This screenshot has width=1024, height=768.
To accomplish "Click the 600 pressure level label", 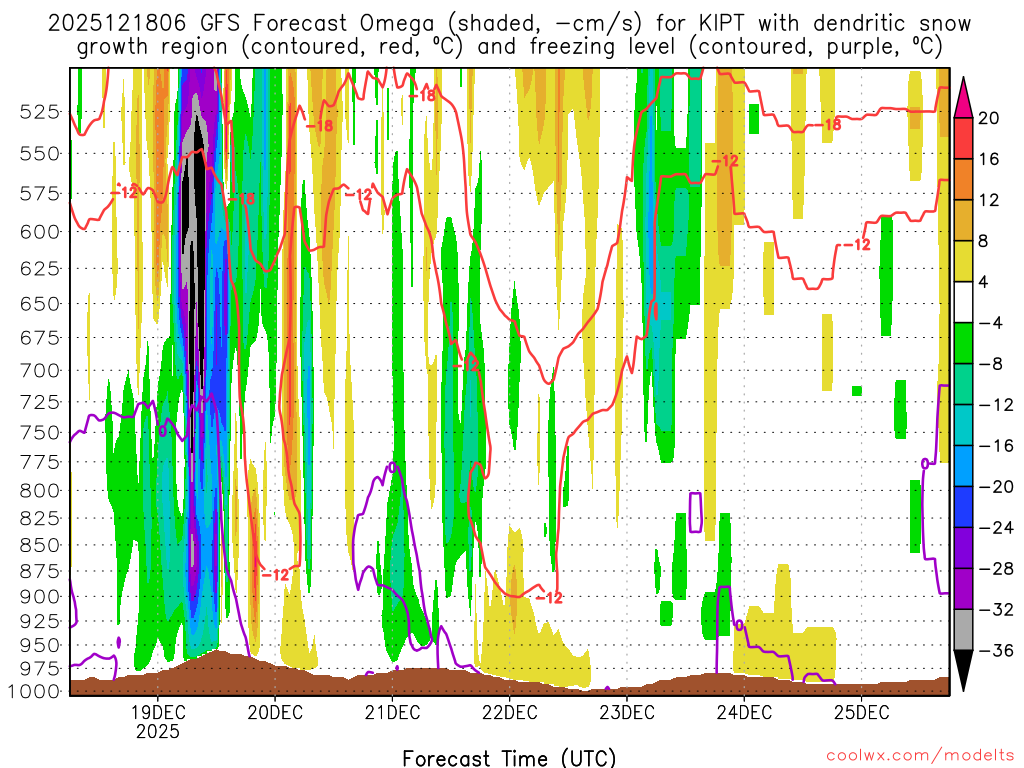I will 40,232.
